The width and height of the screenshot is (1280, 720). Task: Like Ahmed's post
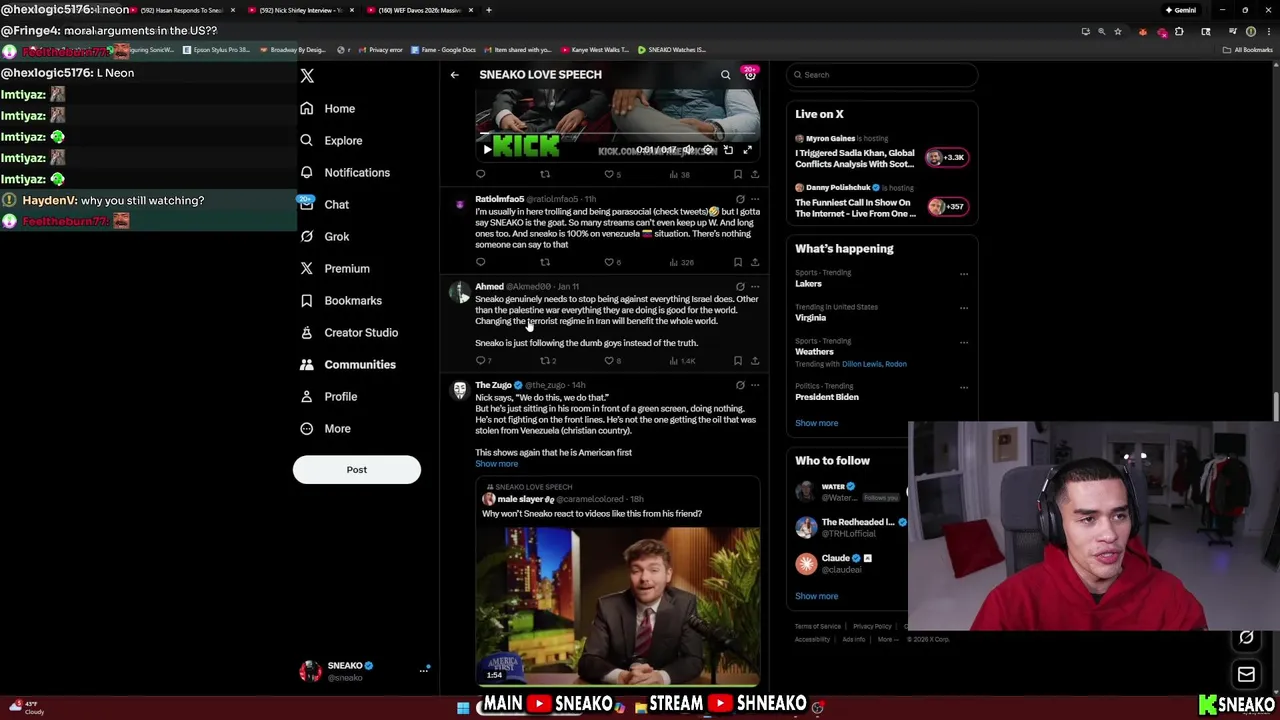pos(612,360)
